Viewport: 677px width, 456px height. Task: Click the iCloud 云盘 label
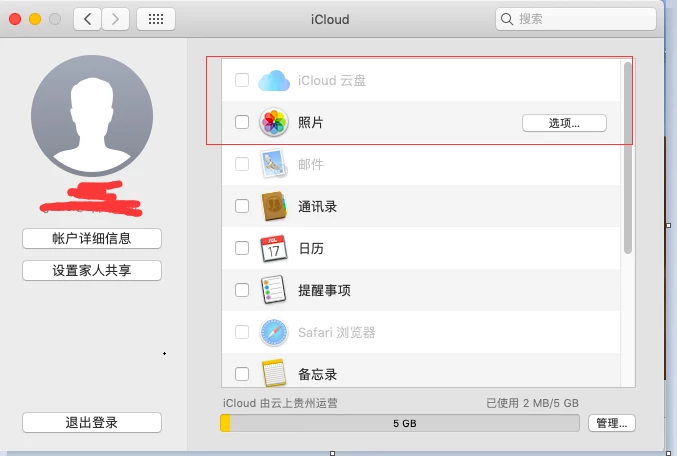point(332,80)
